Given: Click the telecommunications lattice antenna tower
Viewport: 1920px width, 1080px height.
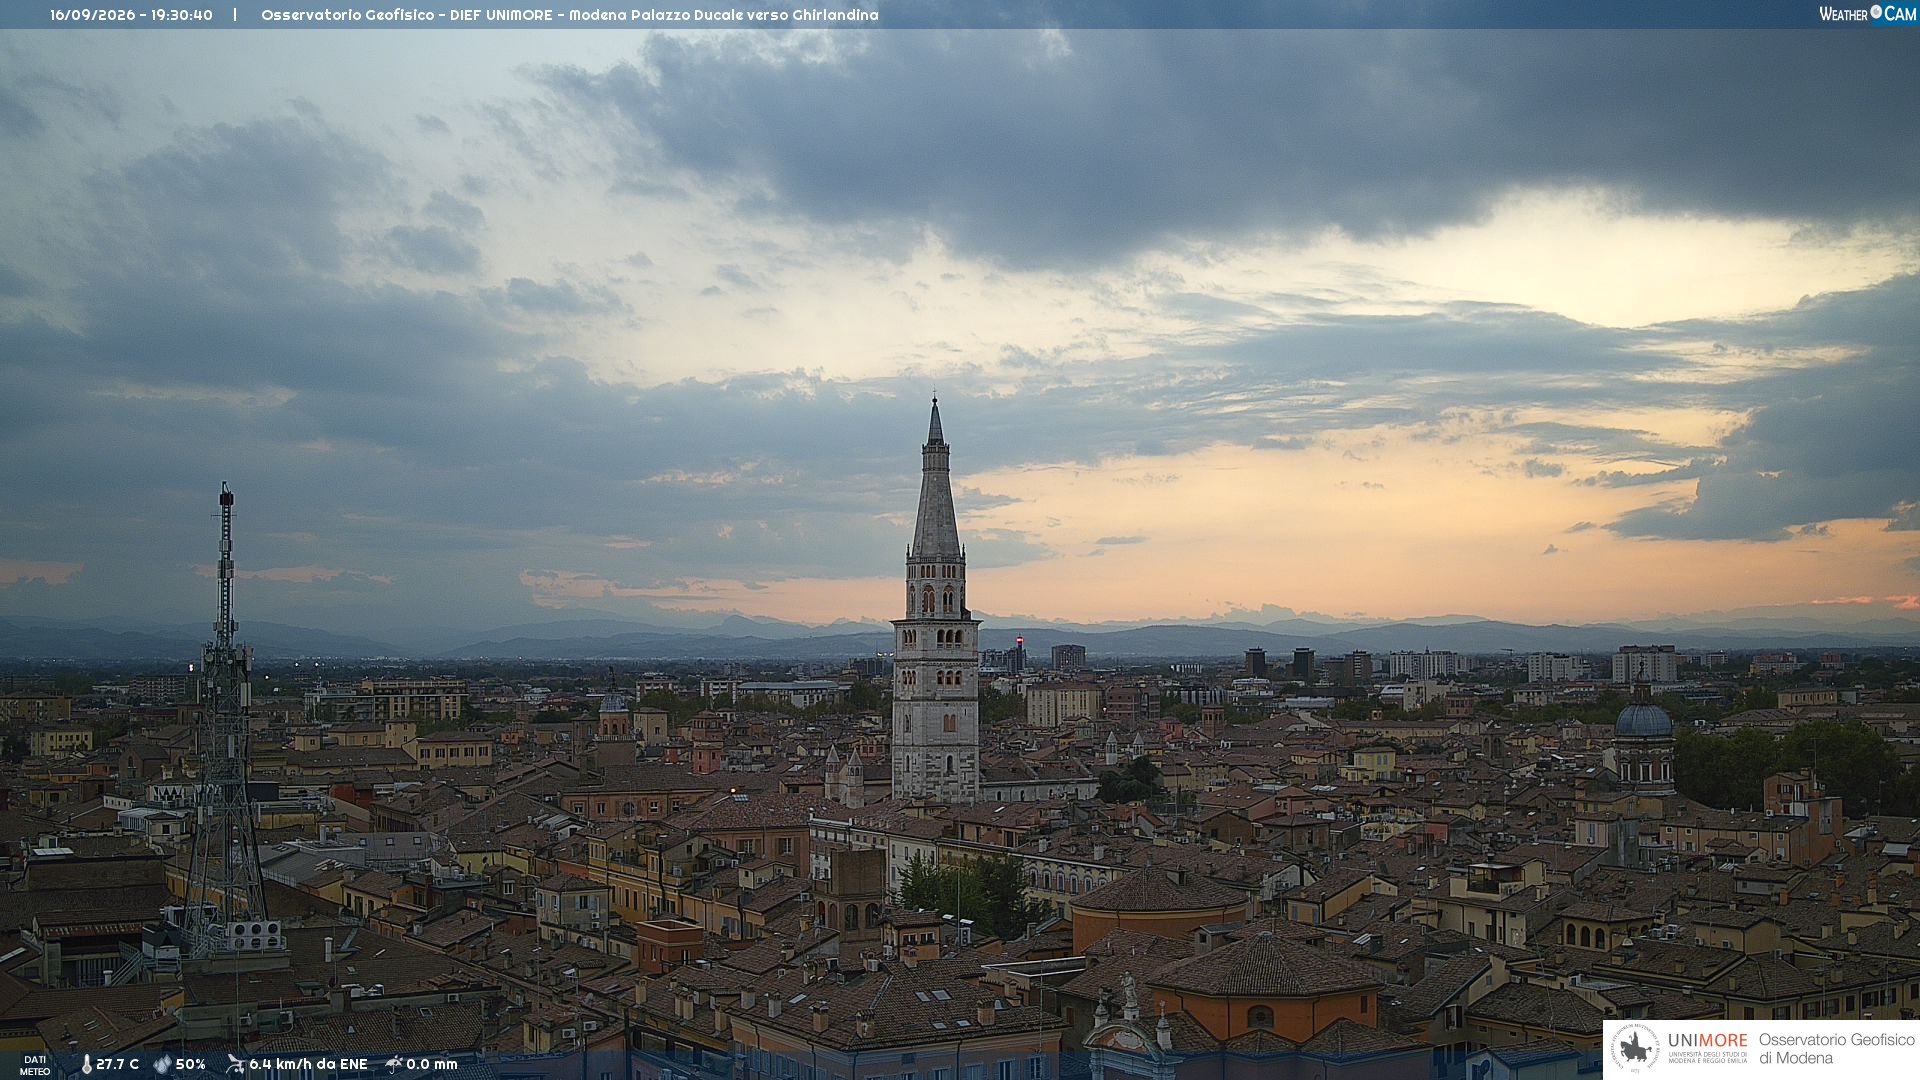Looking at the screenshot, I should 226,720.
